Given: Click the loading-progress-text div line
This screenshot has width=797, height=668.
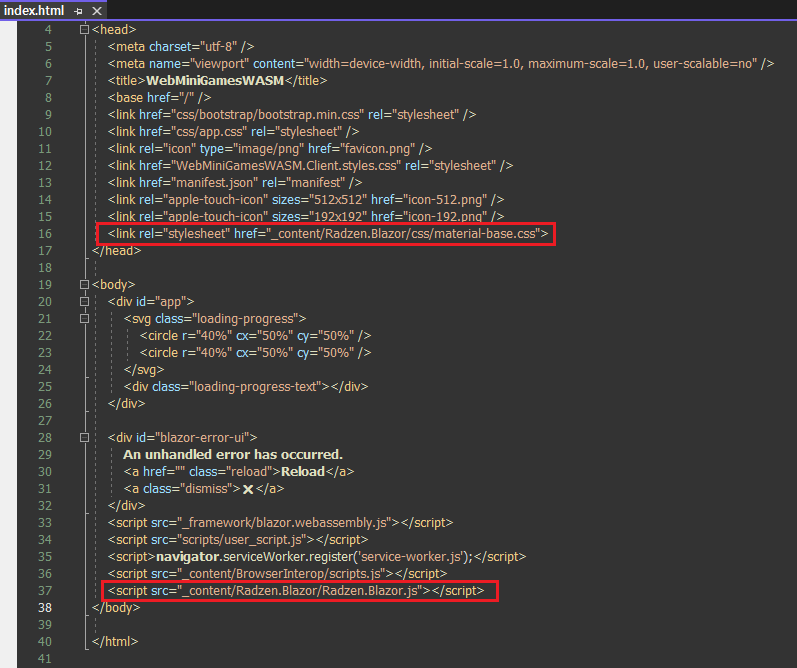Looking at the screenshot, I should tap(246, 387).
